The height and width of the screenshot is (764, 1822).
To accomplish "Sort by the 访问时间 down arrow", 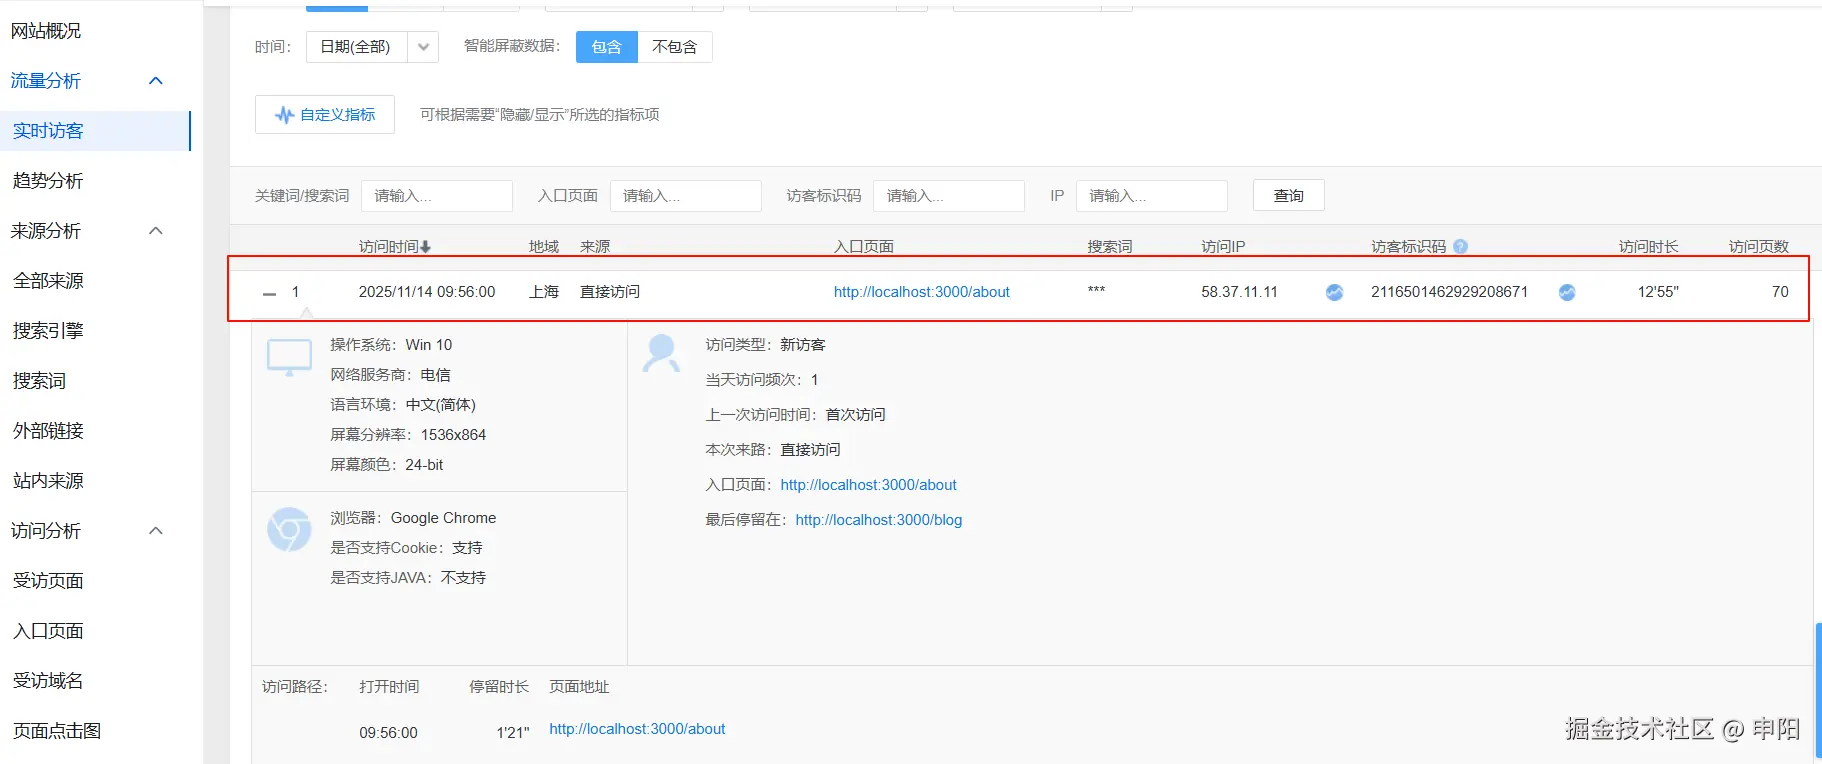I will click(x=425, y=247).
